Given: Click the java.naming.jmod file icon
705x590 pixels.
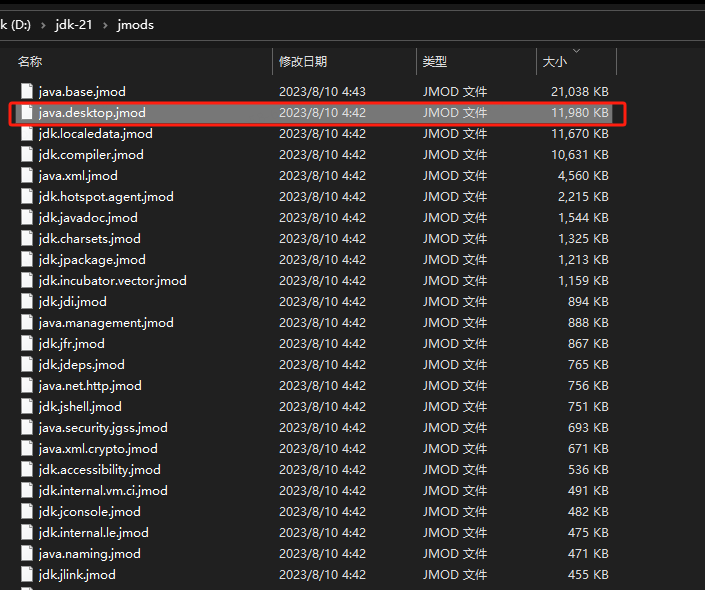Looking at the screenshot, I should pos(27,554).
